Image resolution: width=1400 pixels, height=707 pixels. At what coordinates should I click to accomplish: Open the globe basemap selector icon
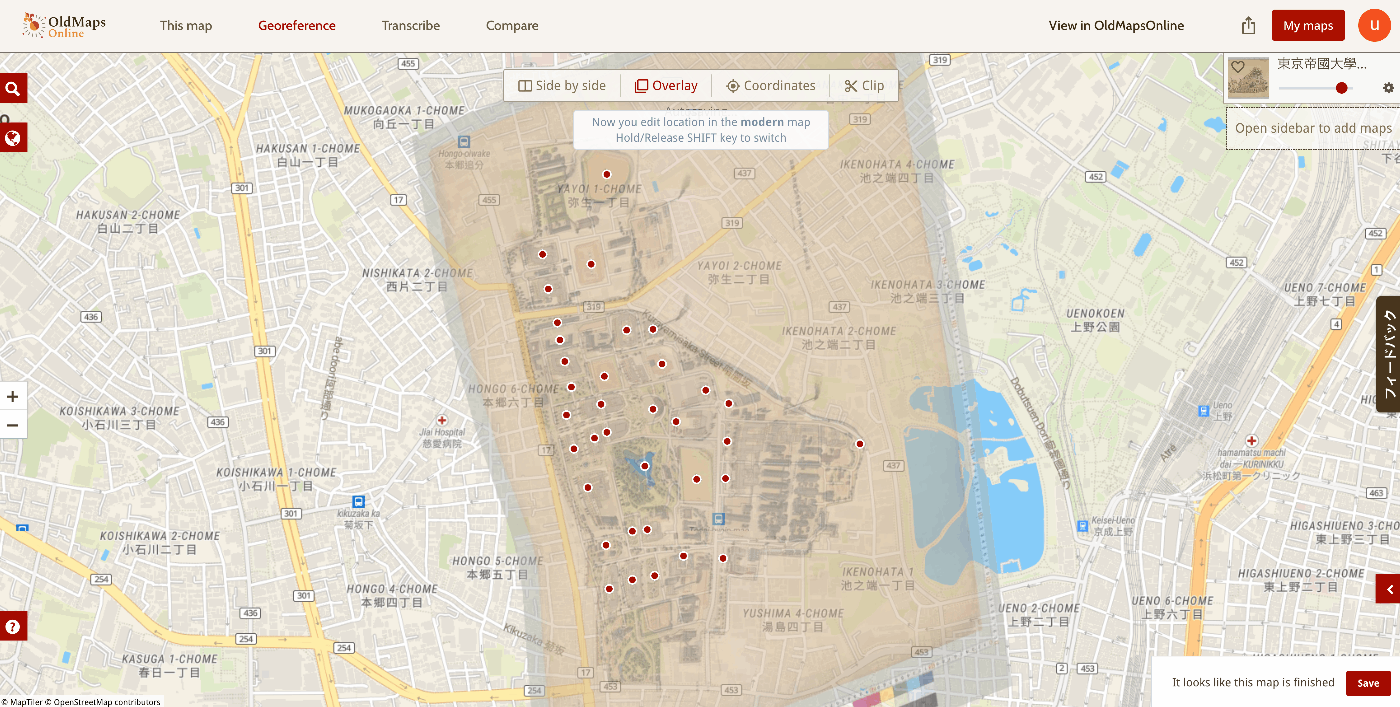[x=13, y=138]
